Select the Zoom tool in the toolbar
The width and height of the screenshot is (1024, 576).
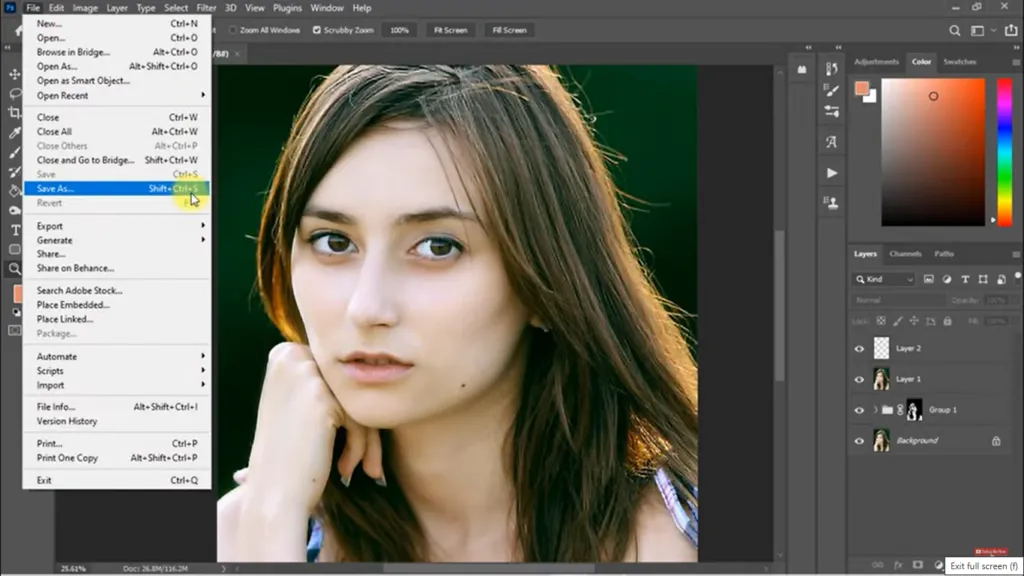click(15, 269)
